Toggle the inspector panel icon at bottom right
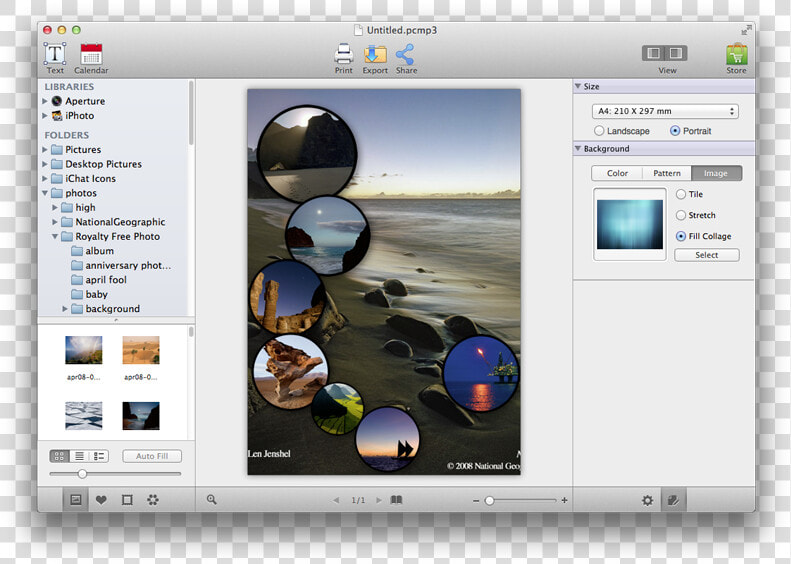 point(673,500)
